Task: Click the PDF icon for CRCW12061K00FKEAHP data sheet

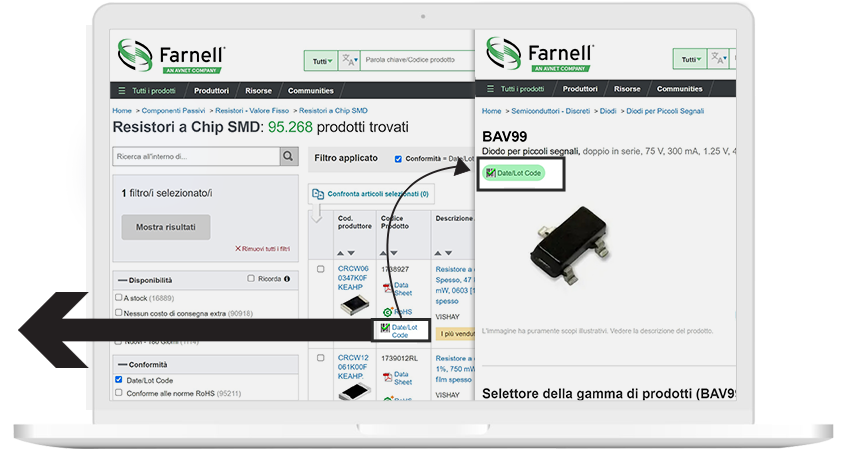Action: (387, 378)
